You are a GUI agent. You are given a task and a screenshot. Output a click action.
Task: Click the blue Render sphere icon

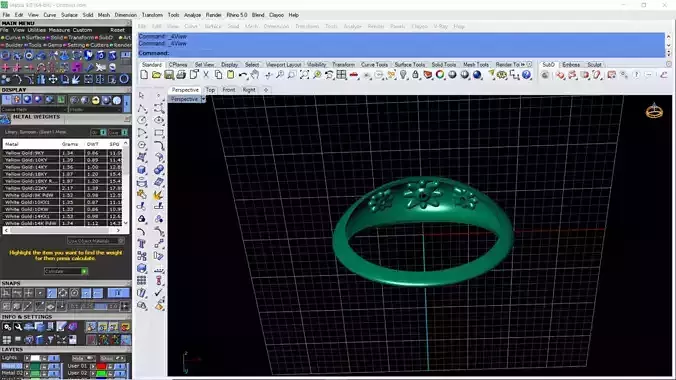tap(477, 75)
